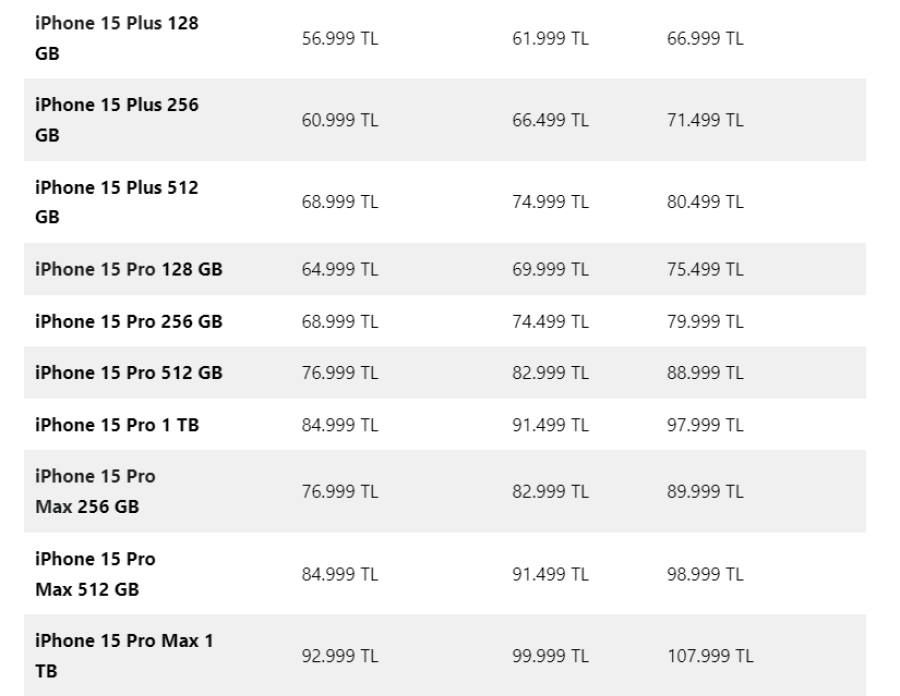Viewport: 900px width, 696px height.
Task: Click the iPhone 15 Plus 512 GB model name
Action: click(116, 202)
